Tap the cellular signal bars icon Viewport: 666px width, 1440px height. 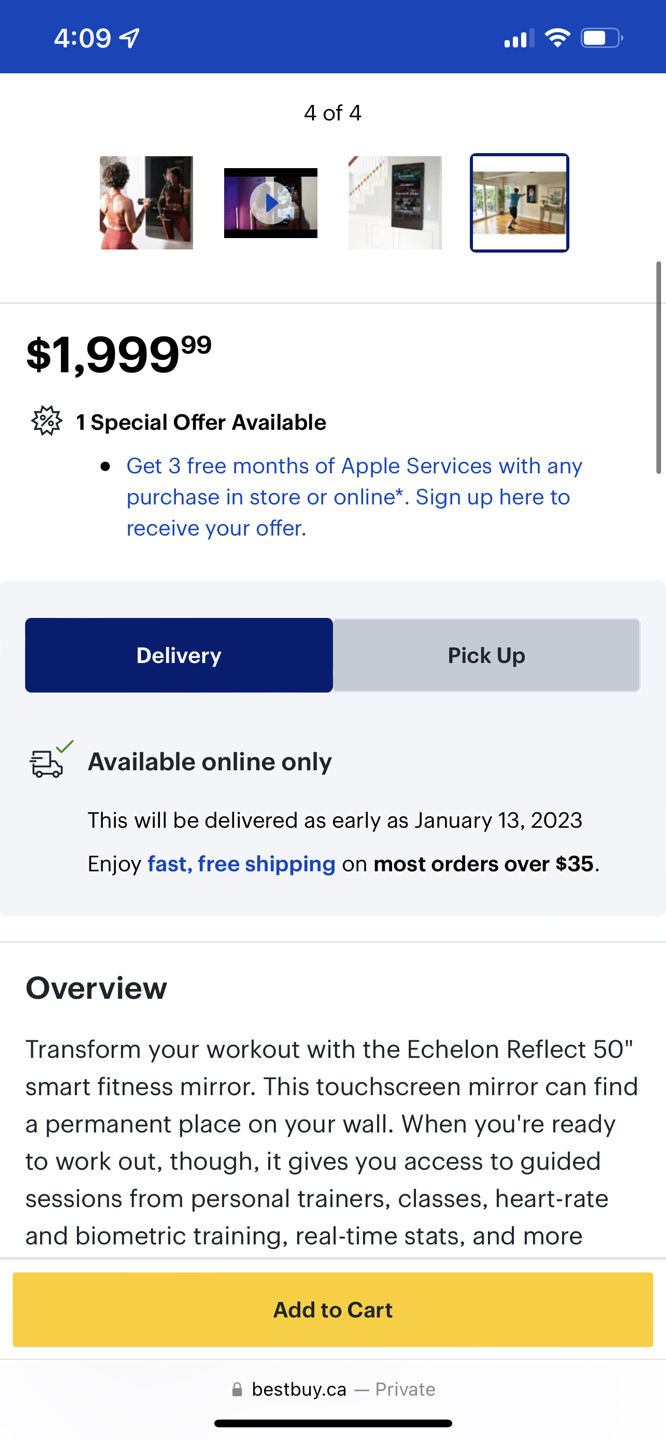(516, 40)
